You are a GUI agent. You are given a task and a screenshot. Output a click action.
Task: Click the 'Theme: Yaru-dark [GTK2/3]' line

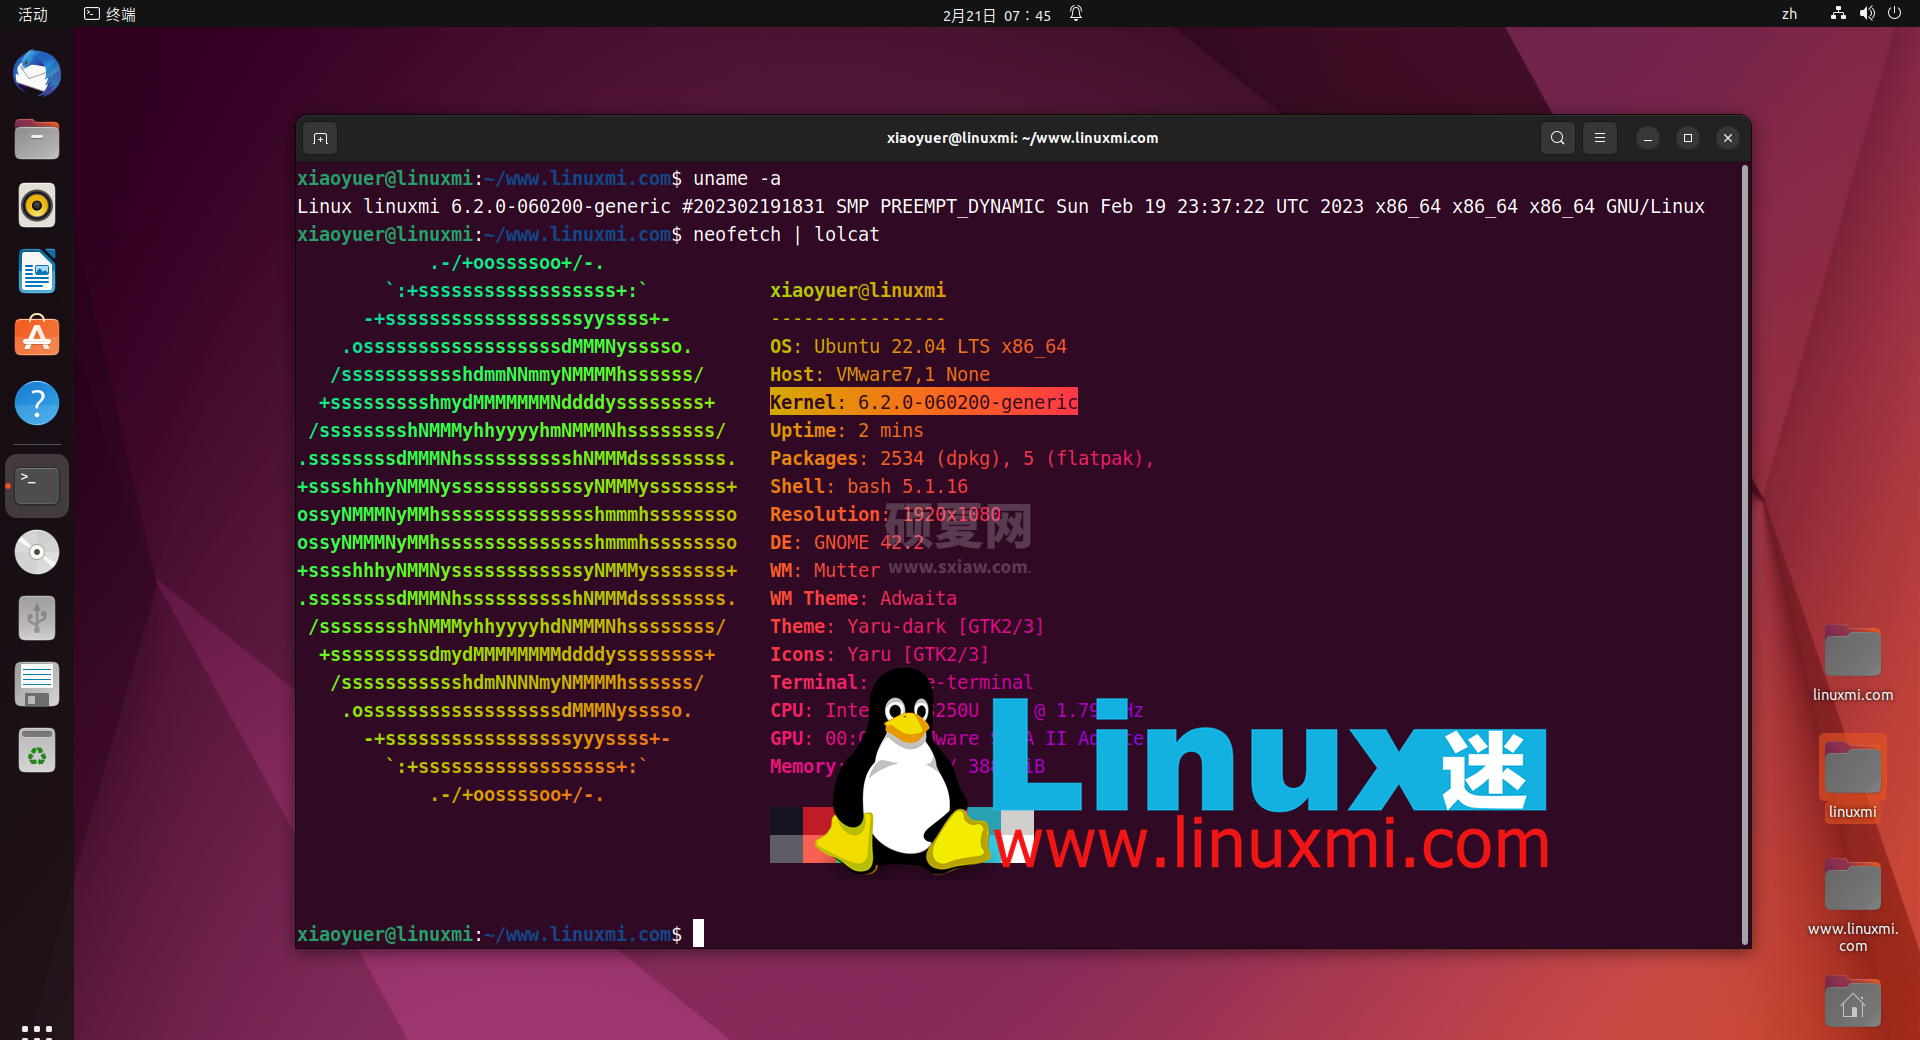pyautogui.click(x=907, y=626)
